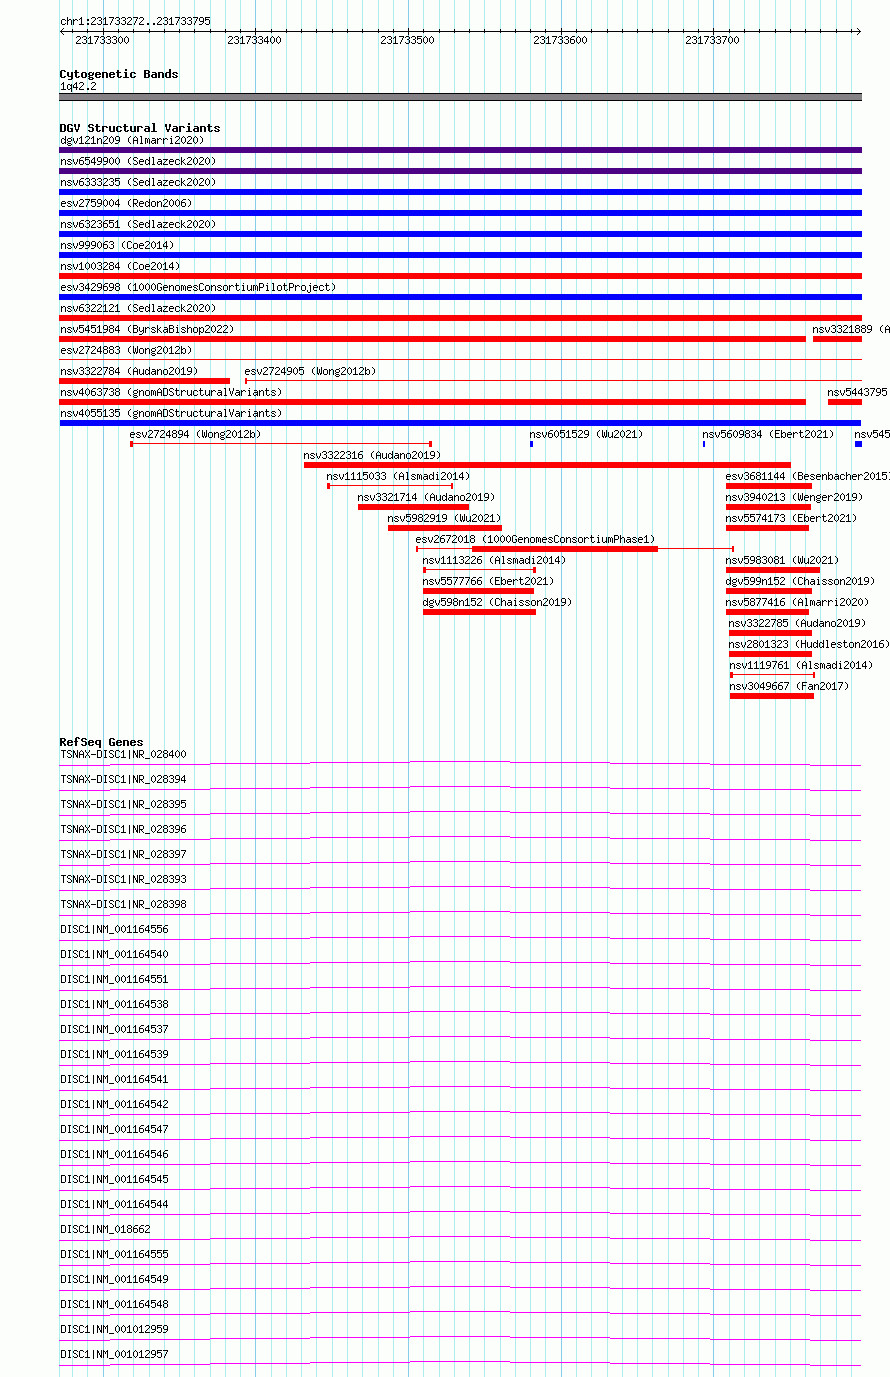
Task: Select nsv1113226 (Alsmadi2014) variant label
Action: [x=493, y=560]
